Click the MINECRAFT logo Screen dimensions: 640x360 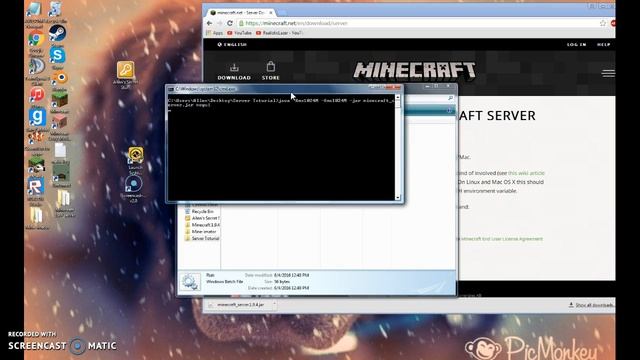(x=415, y=70)
